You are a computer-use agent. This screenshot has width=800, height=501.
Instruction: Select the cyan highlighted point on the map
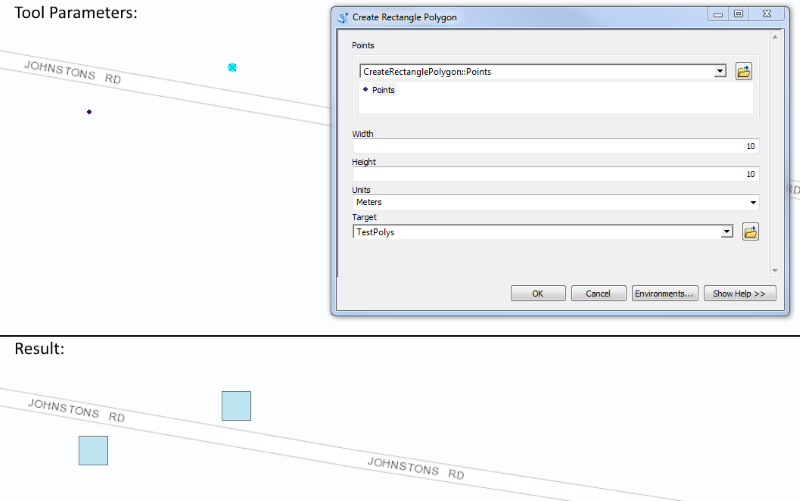point(232,67)
